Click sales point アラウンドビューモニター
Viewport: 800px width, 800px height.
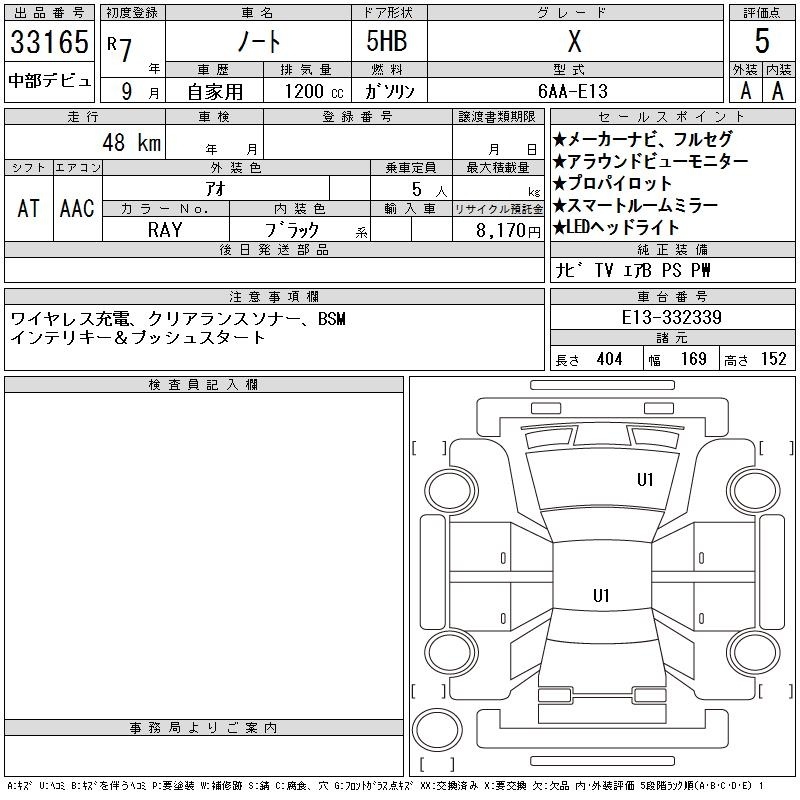point(651,161)
